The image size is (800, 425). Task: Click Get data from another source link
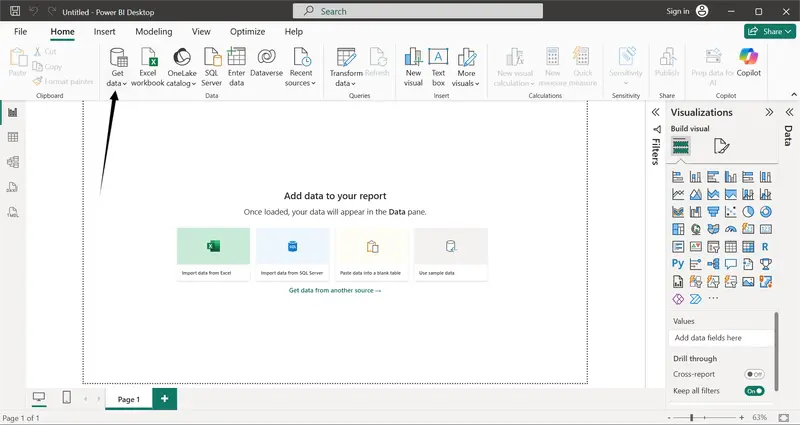point(335,290)
